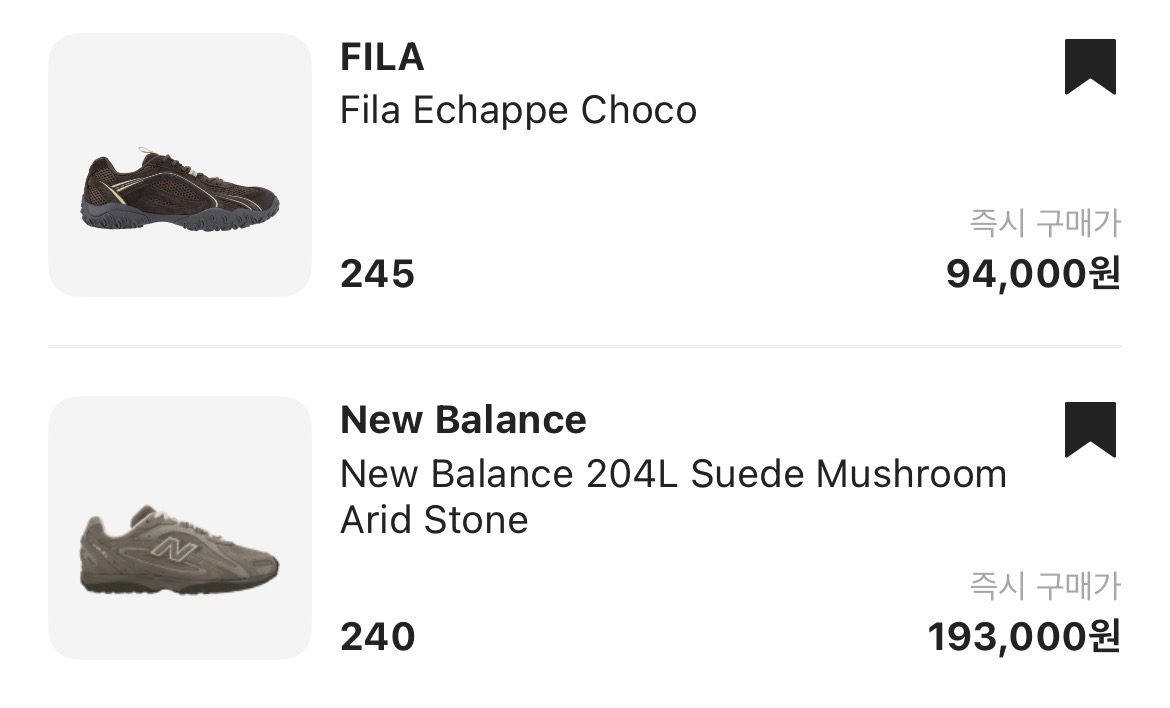Click the FILA brand name
Image resolution: width=1170 pixels, height=708 pixels.
(x=382, y=58)
